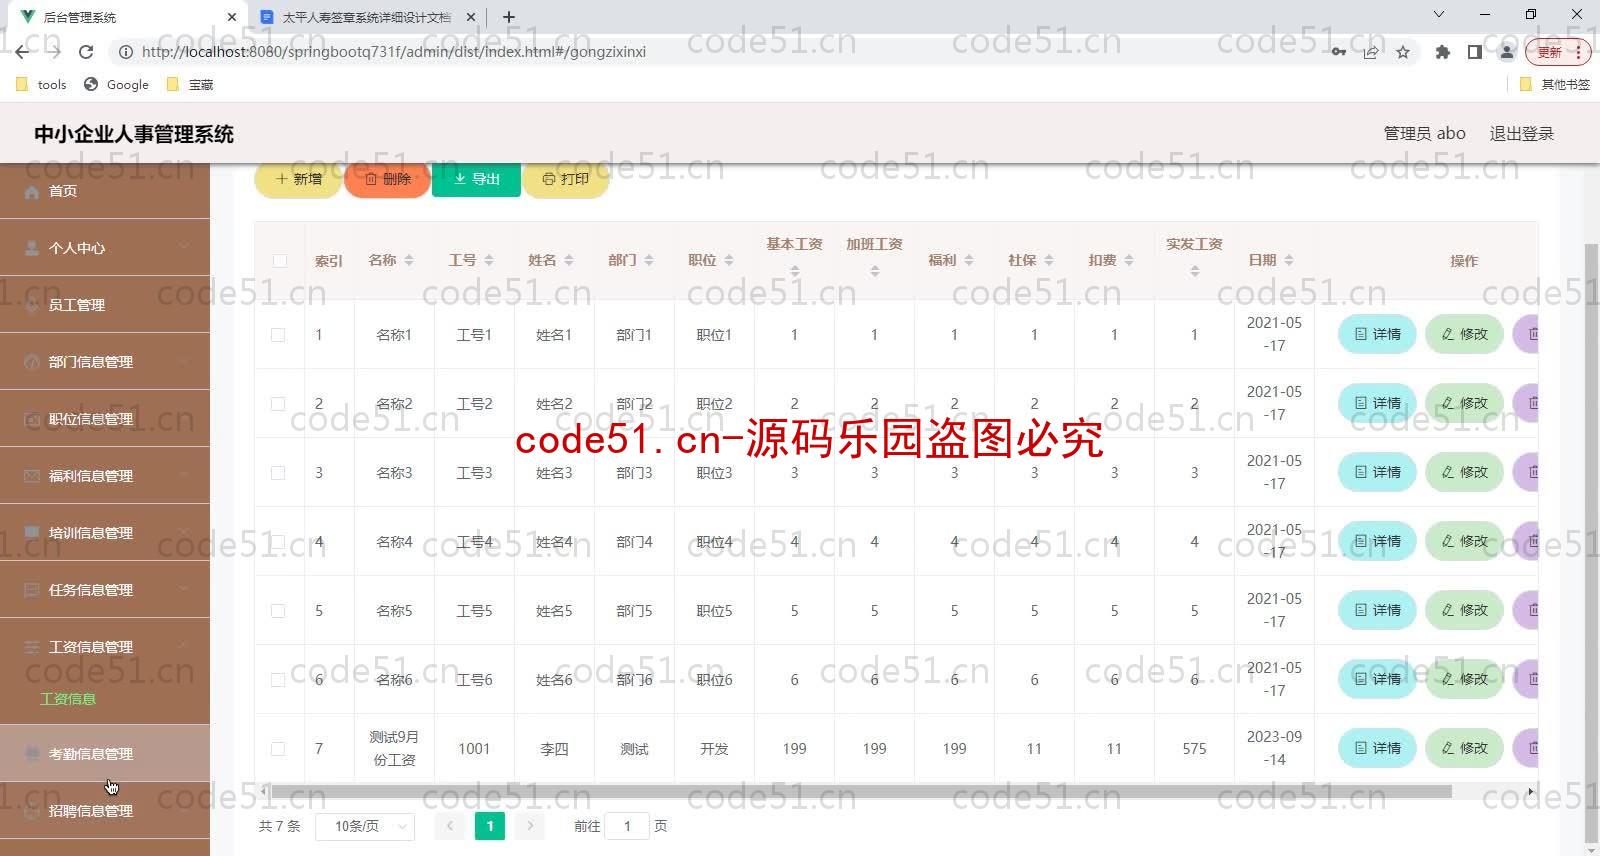Click the table horizontal scrollbar
This screenshot has height=856, width=1600.
860,791
